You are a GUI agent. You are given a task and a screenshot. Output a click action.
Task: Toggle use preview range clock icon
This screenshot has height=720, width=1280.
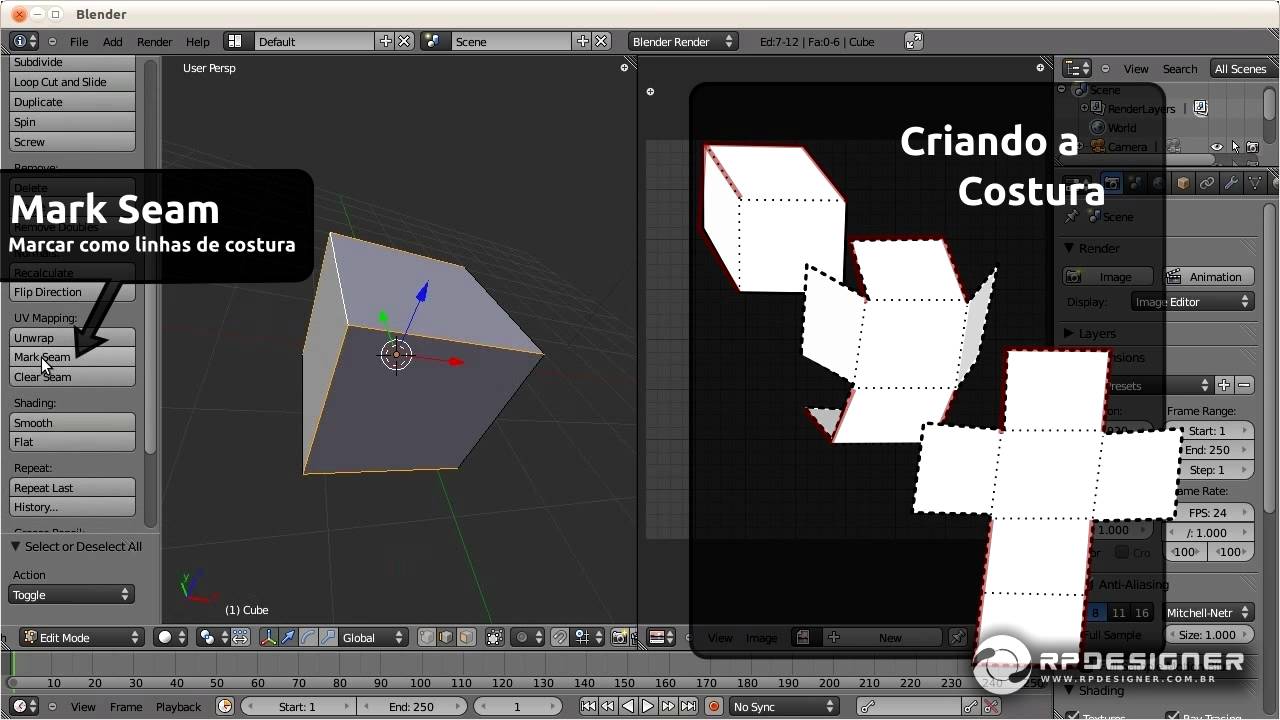225,706
